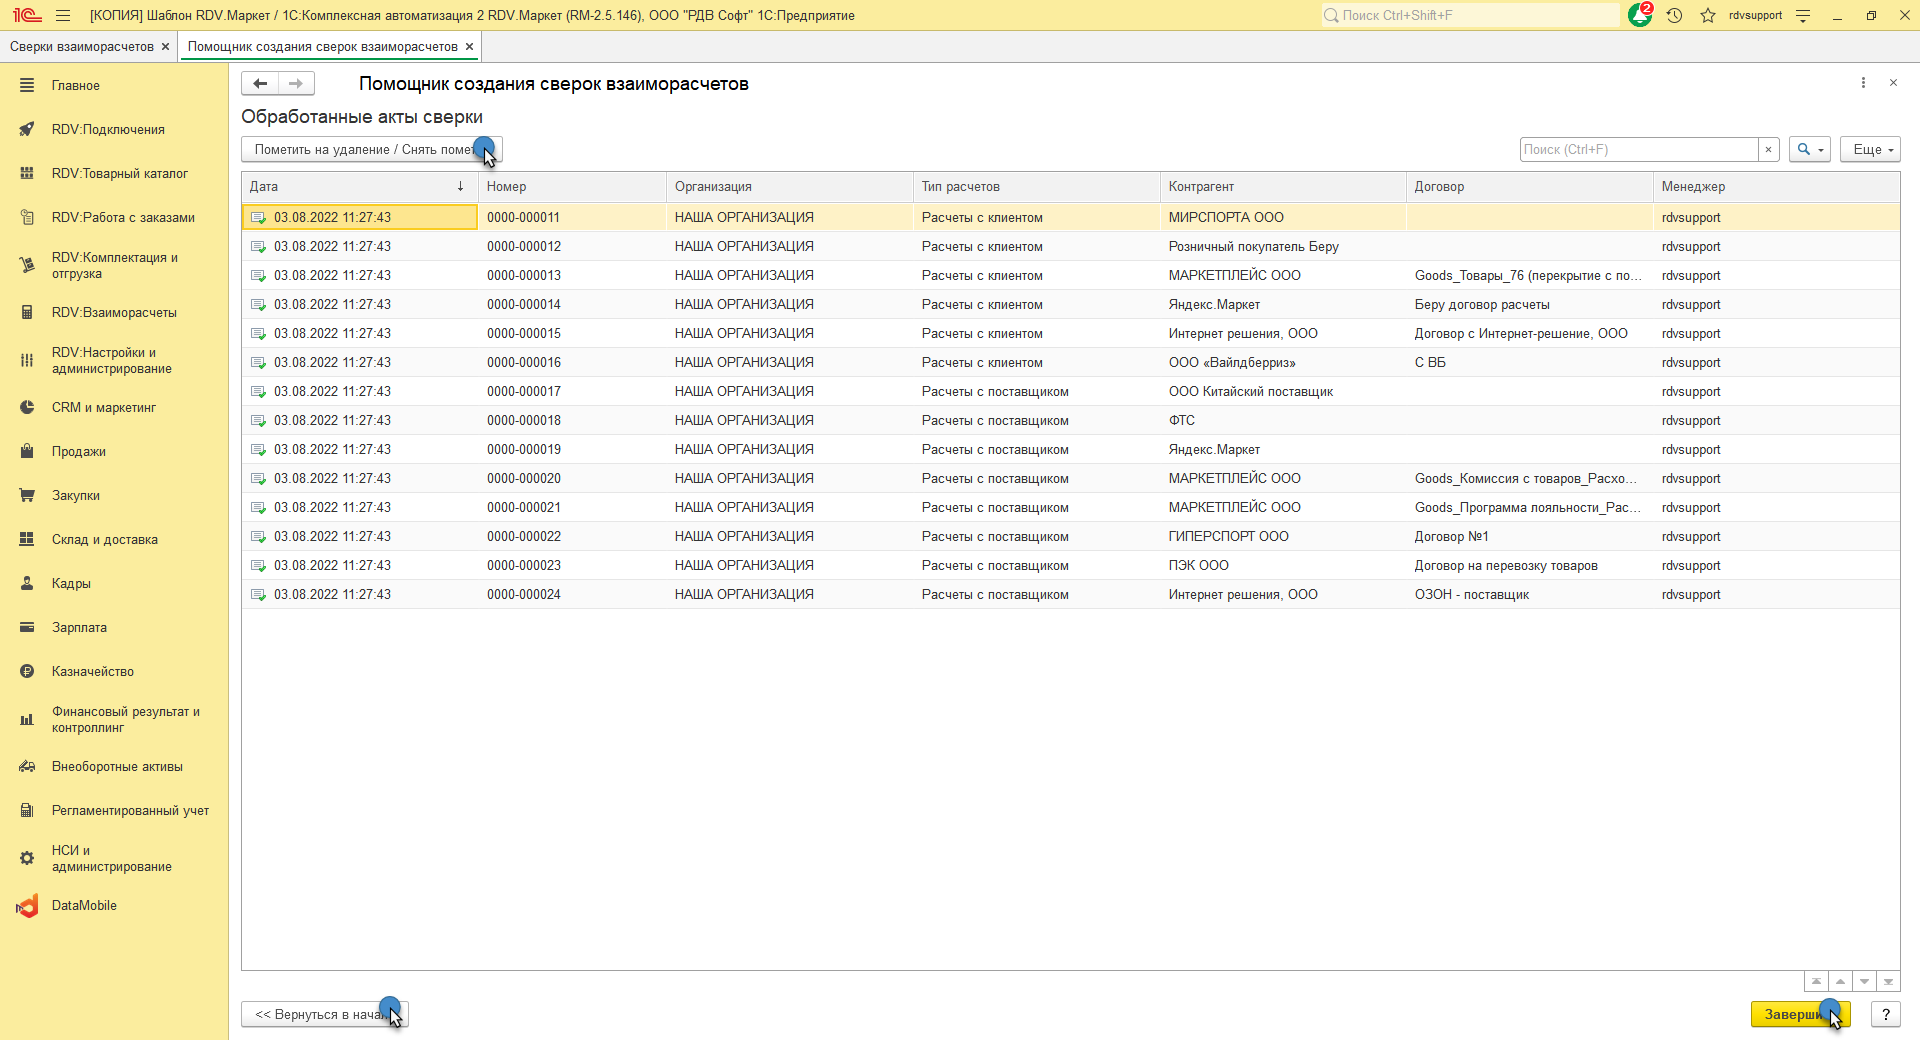This screenshot has height=1040, width=1920.
Task: Open favorites star icon
Action: pyautogui.click(x=1708, y=16)
